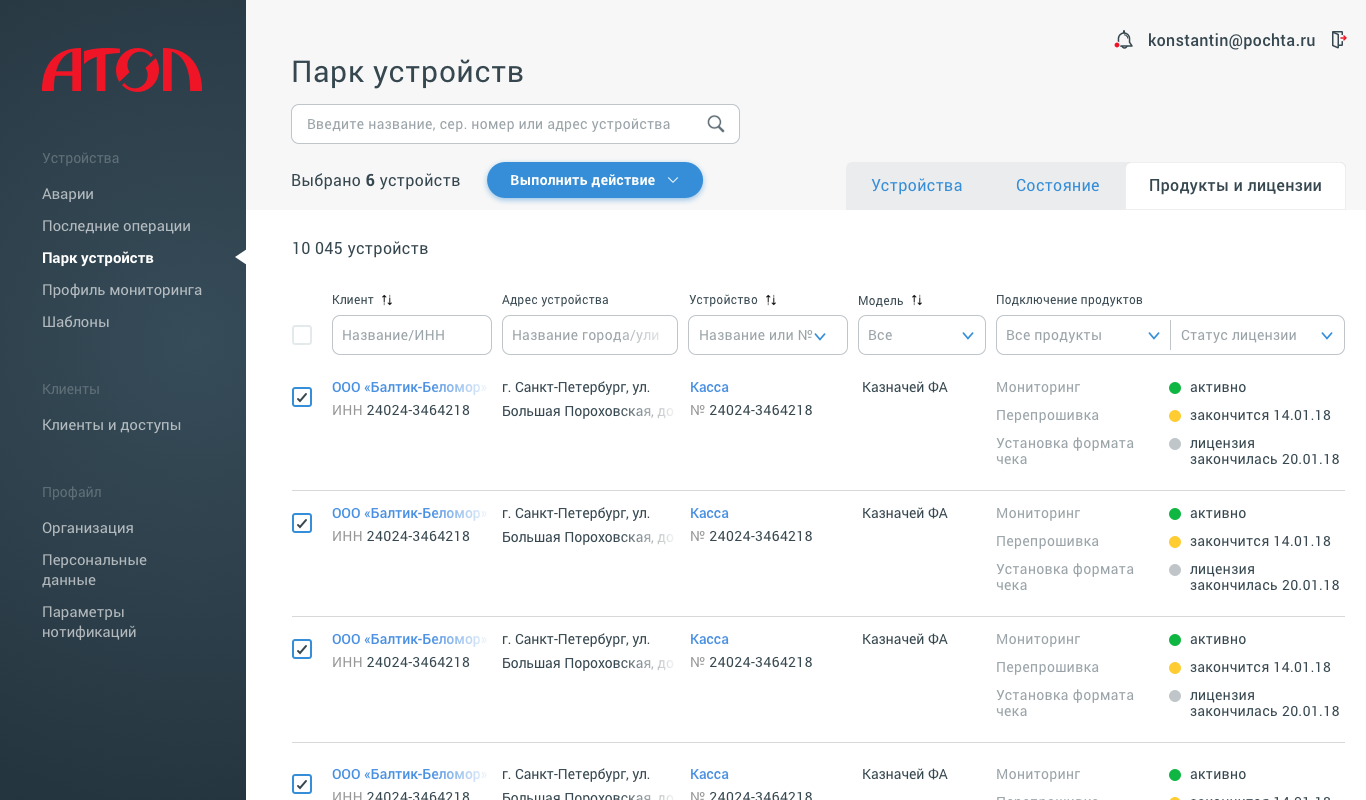Sort by Устройство column arrows

pyautogui.click(x=771, y=300)
